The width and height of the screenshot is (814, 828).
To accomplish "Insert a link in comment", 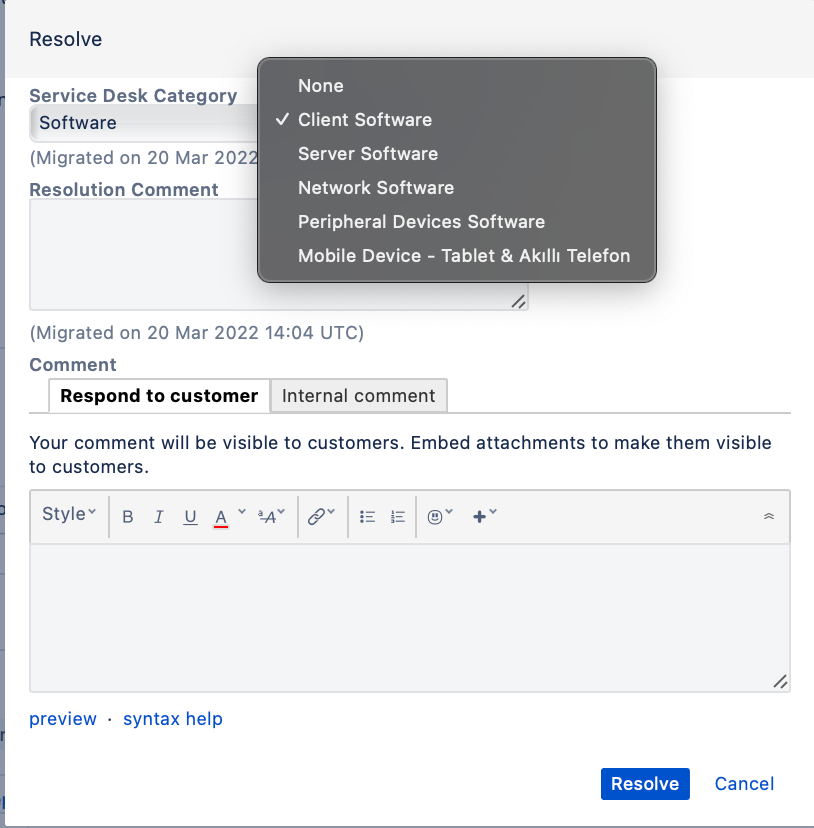I will coord(321,516).
